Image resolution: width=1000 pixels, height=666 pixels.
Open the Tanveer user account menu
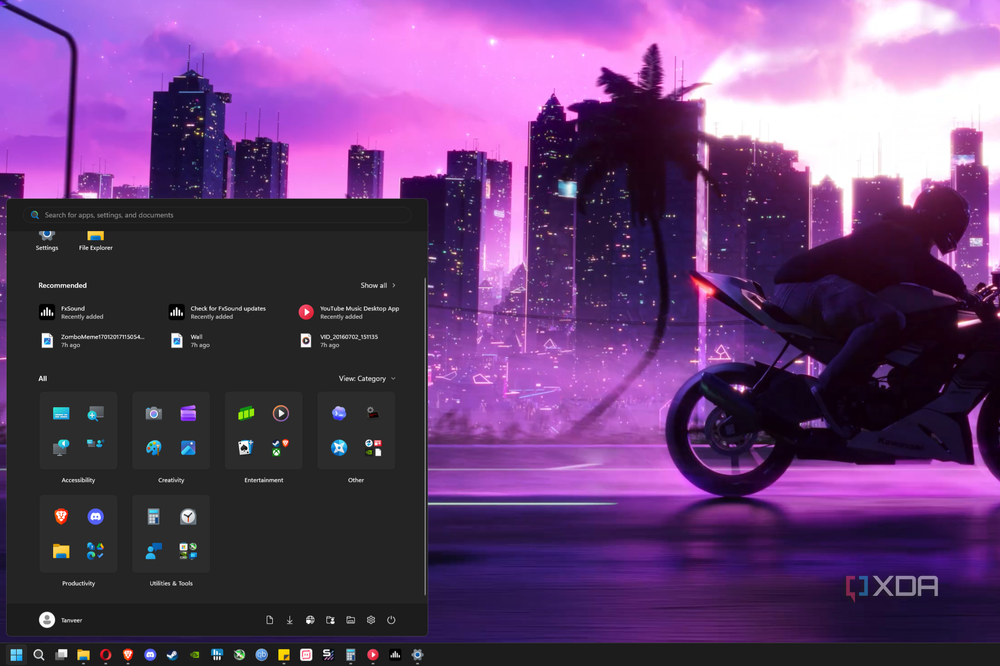pos(61,620)
